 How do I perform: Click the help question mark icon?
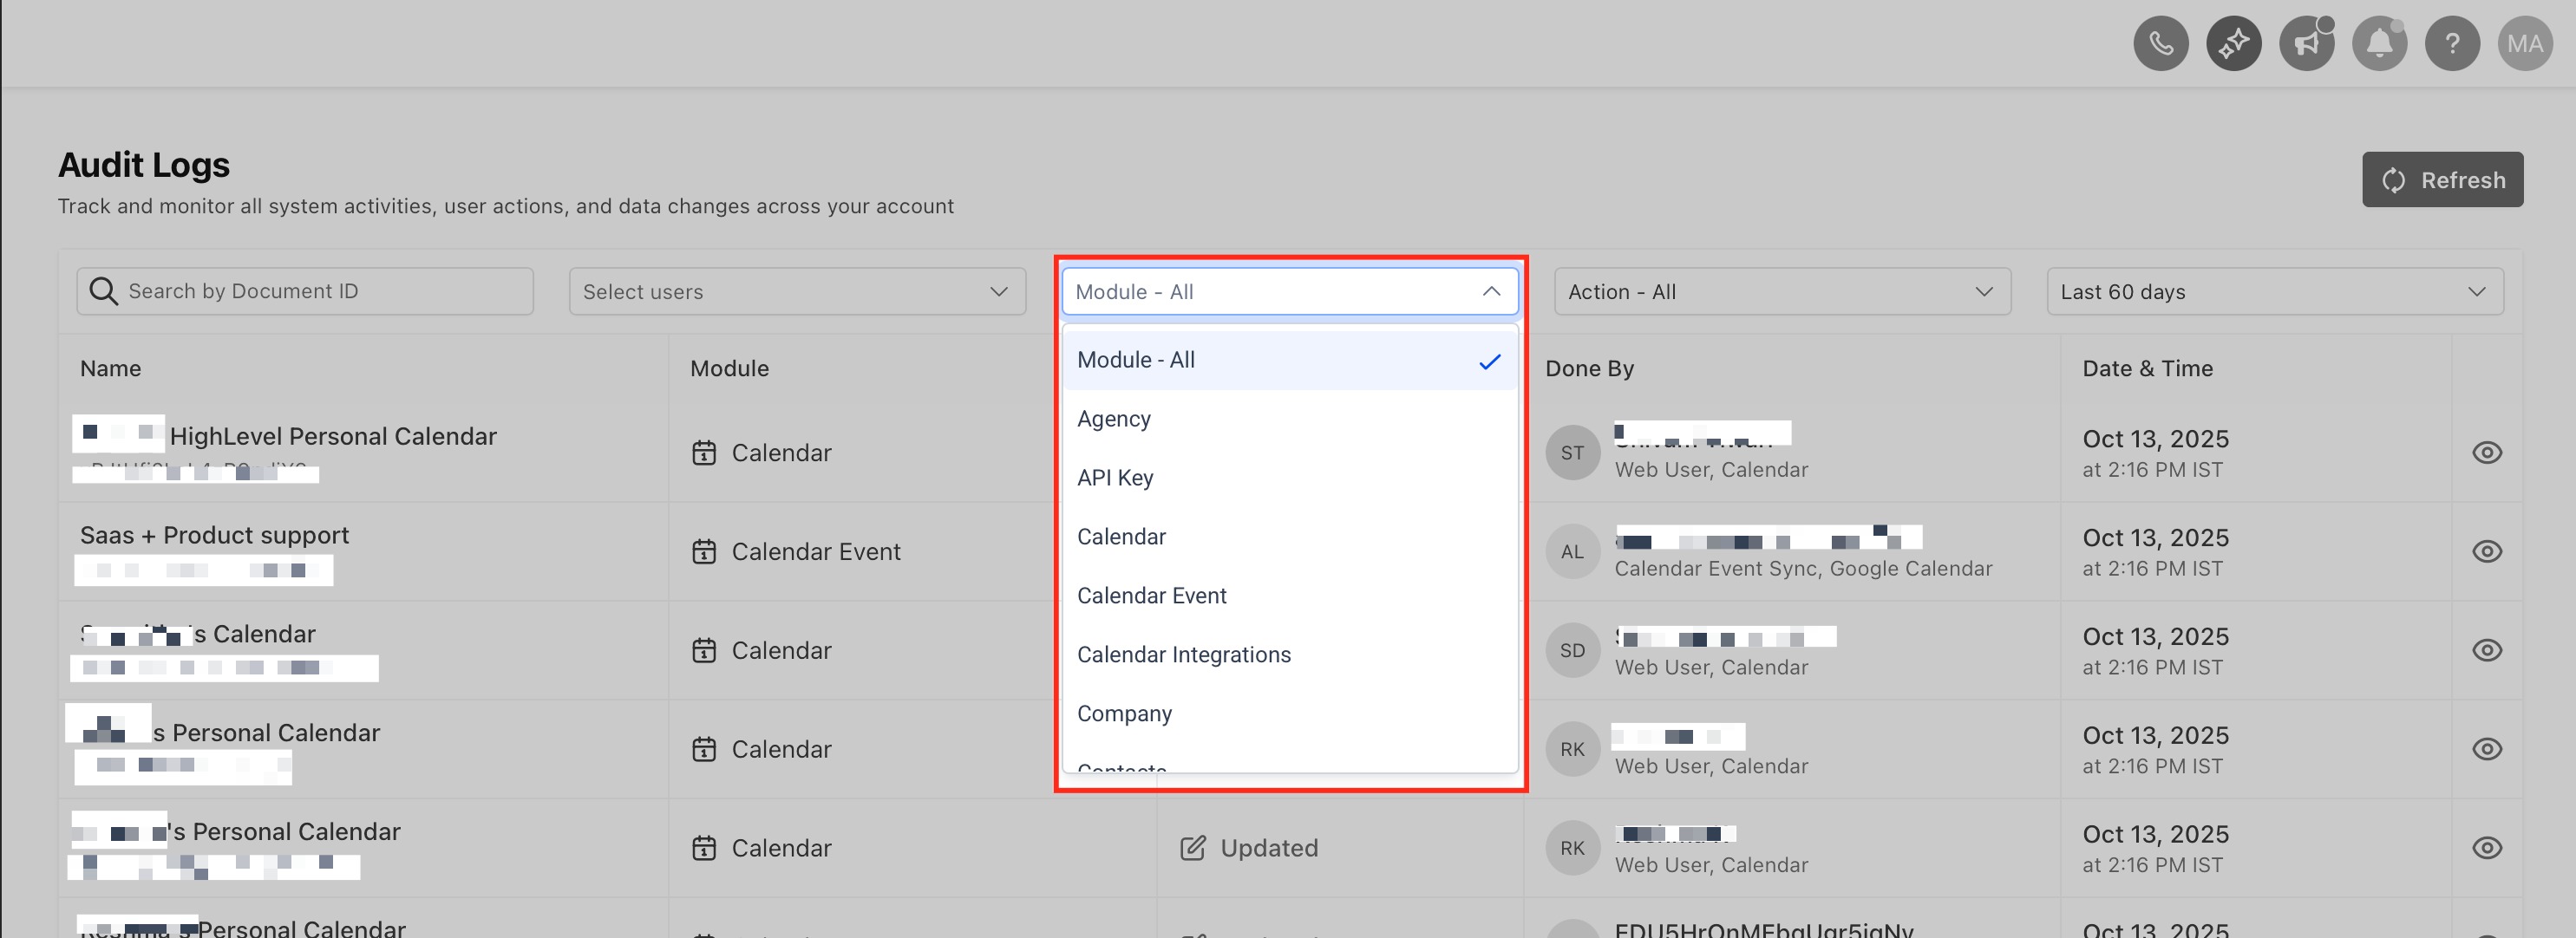2452,44
